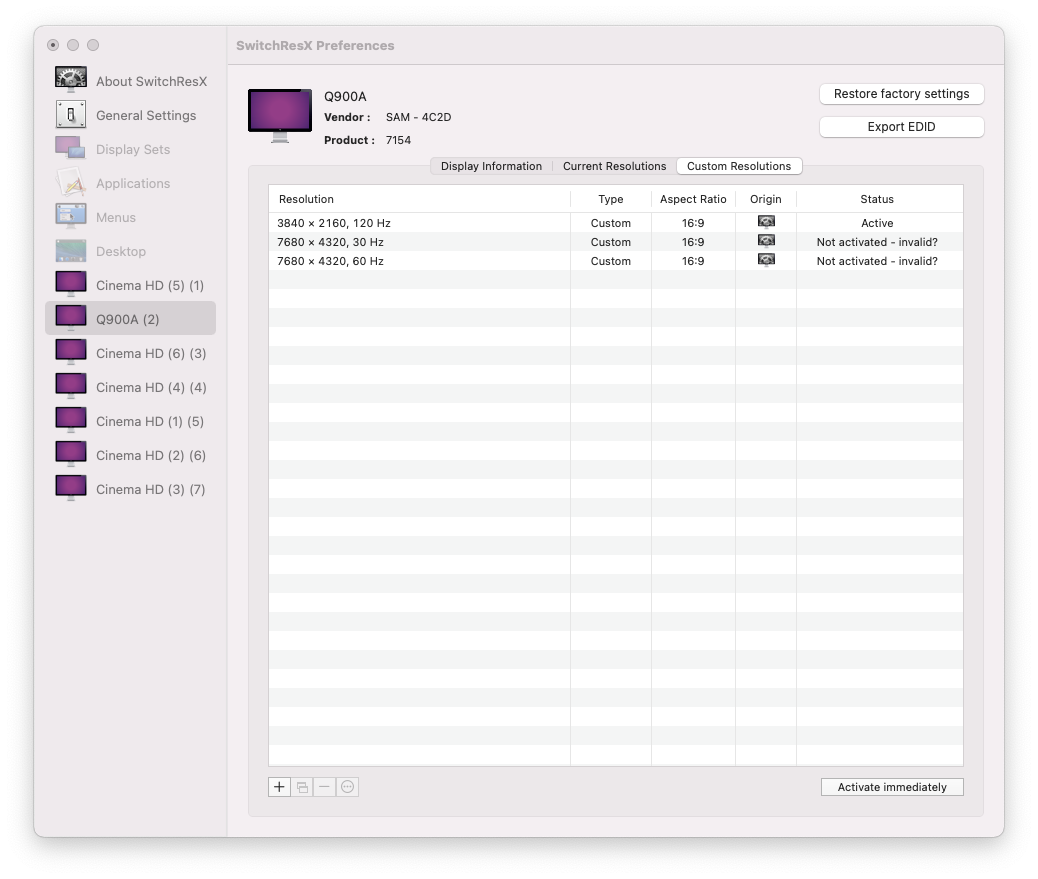Click the large Q900A display thumbnail
The image size is (1038, 879).
pyautogui.click(x=280, y=115)
